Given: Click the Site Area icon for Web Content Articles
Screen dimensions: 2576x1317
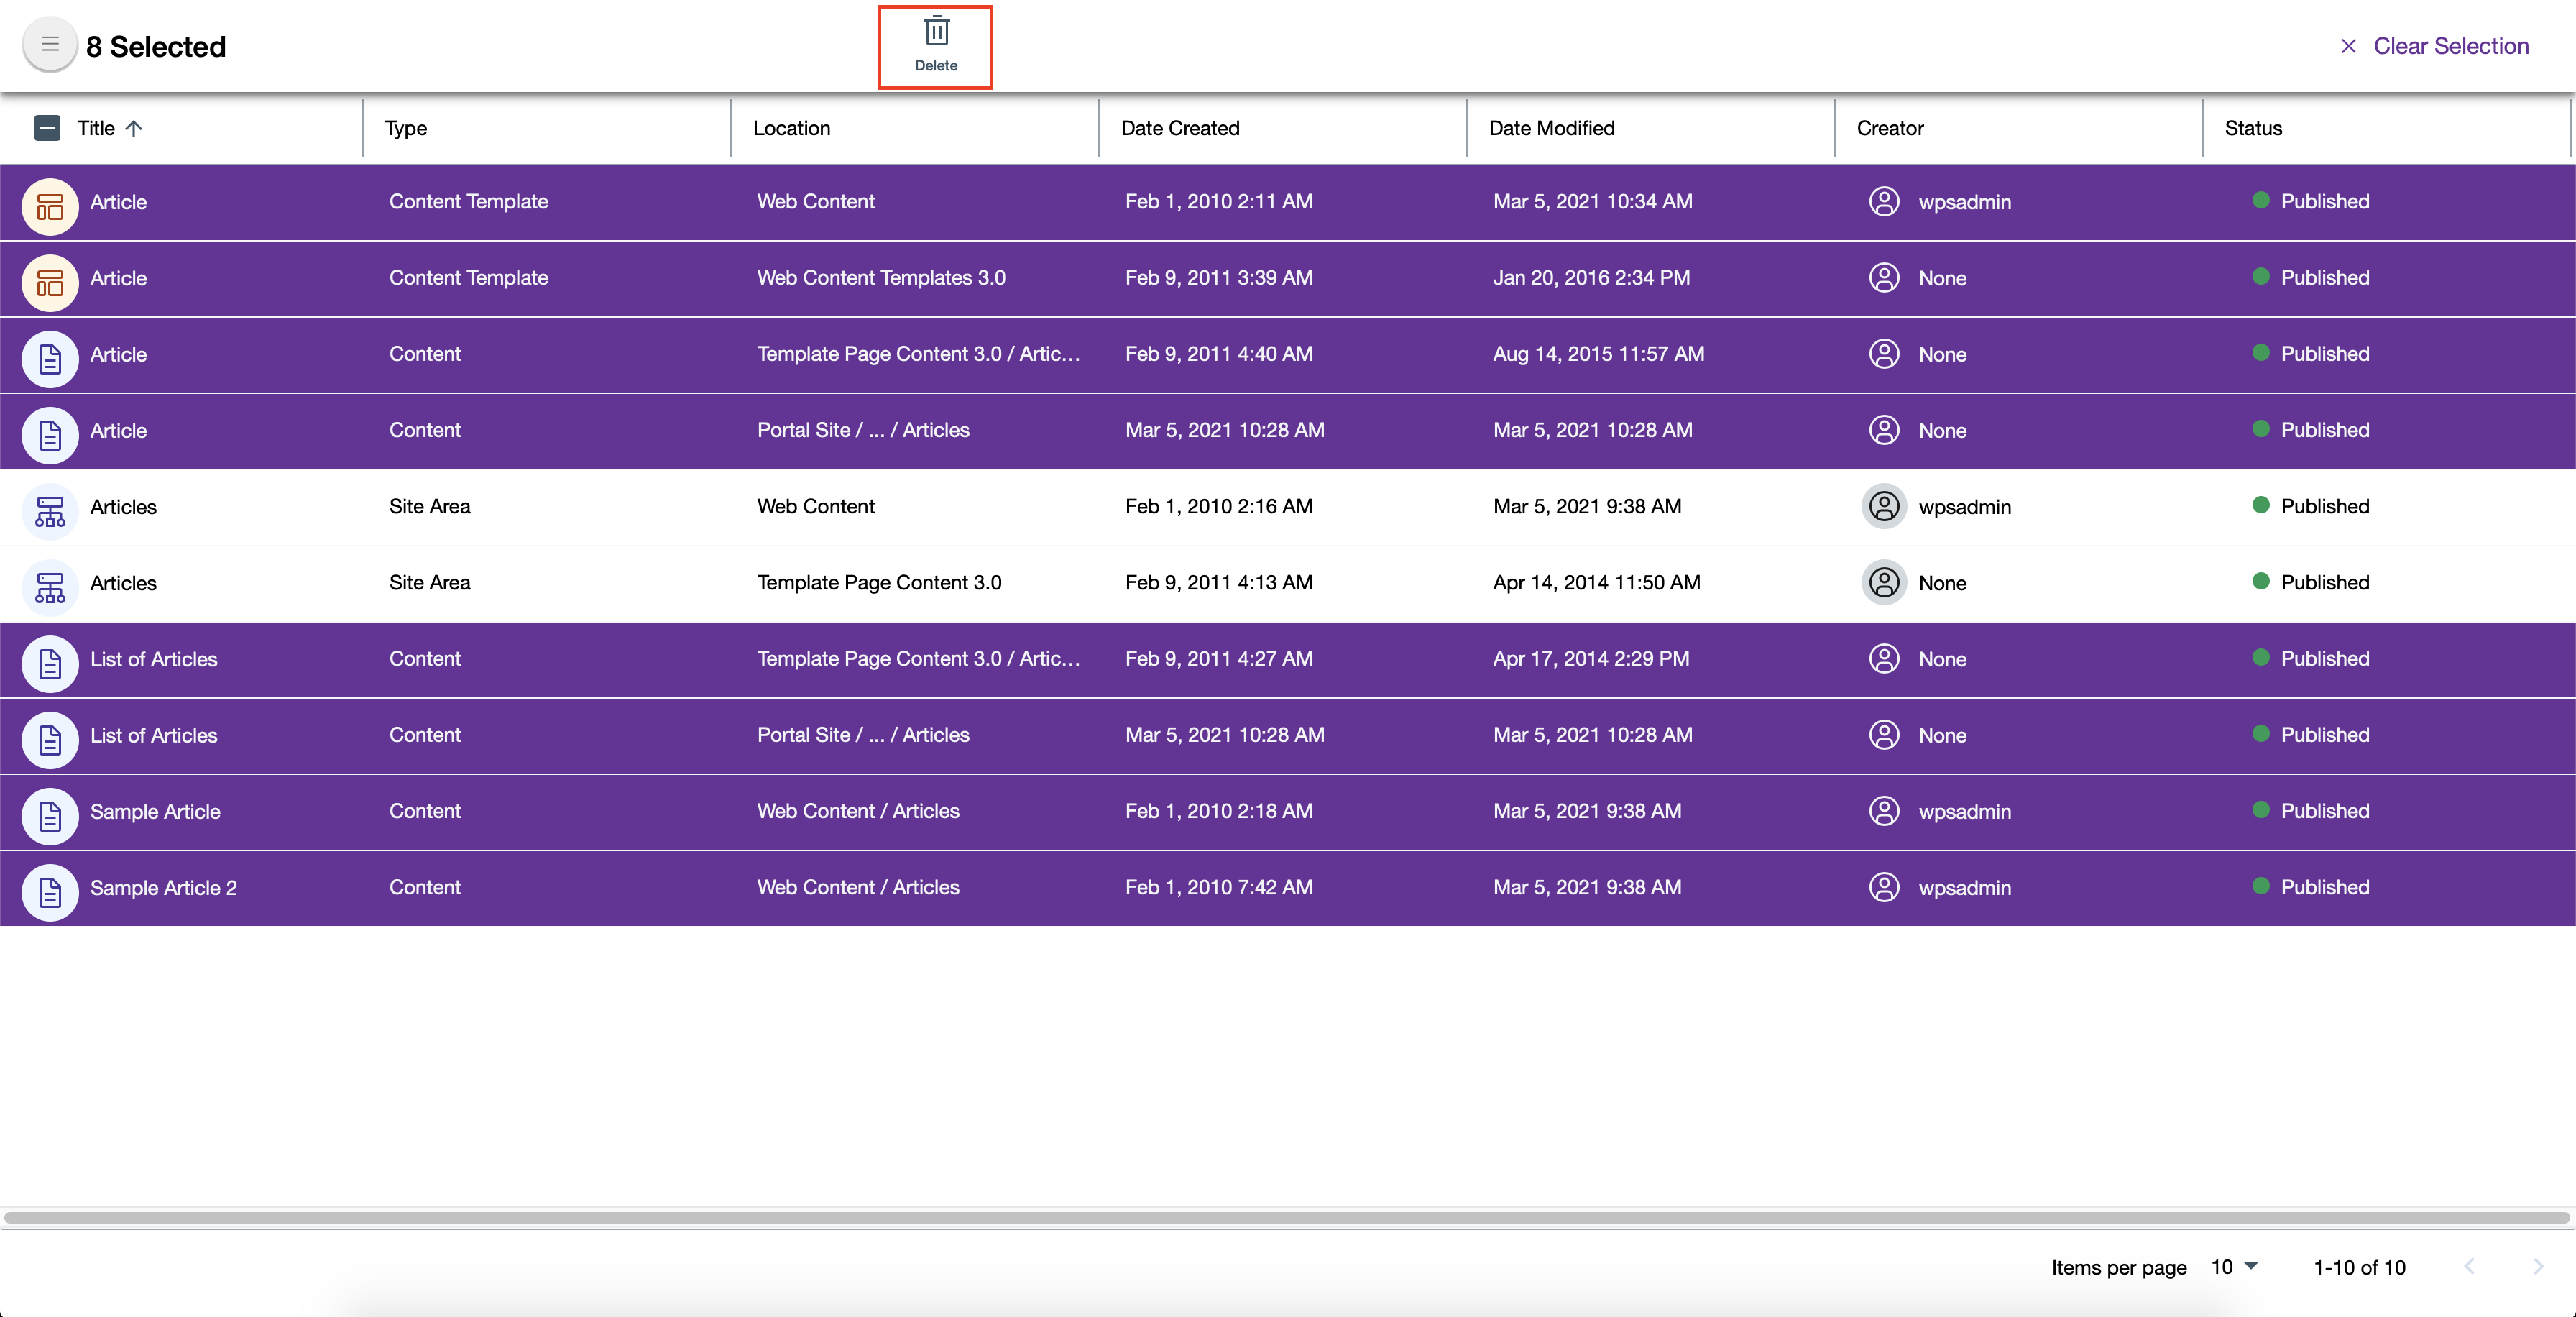Looking at the screenshot, I should 50,511.
